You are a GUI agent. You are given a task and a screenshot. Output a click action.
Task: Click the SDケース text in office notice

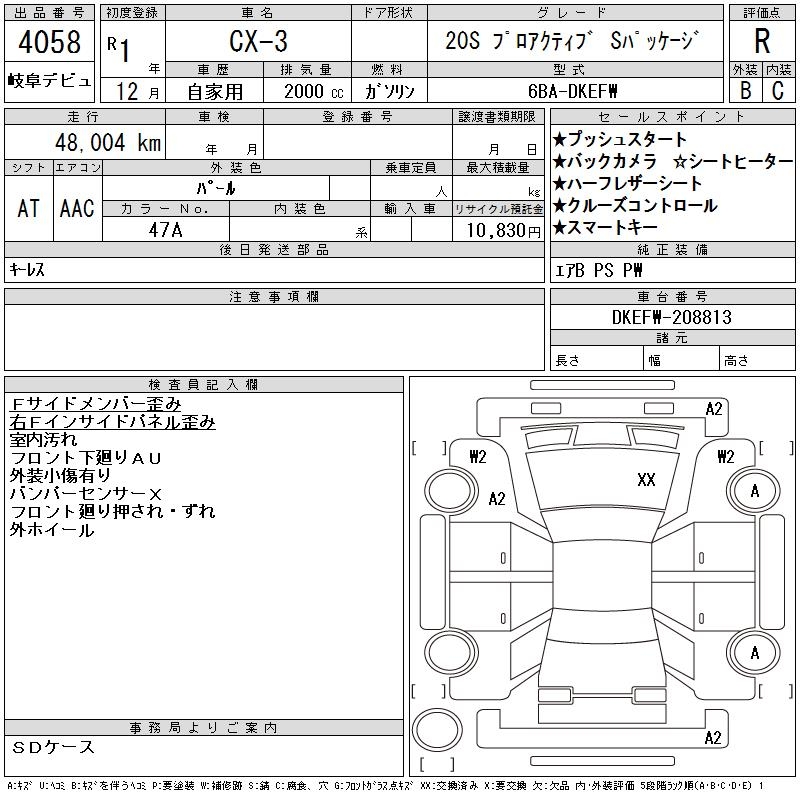click(x=53, y=747)
